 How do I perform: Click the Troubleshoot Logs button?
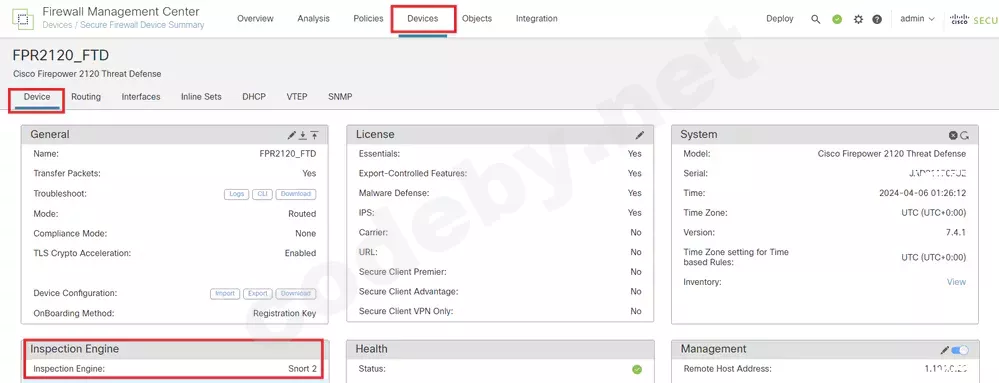(x=236, y=194)
